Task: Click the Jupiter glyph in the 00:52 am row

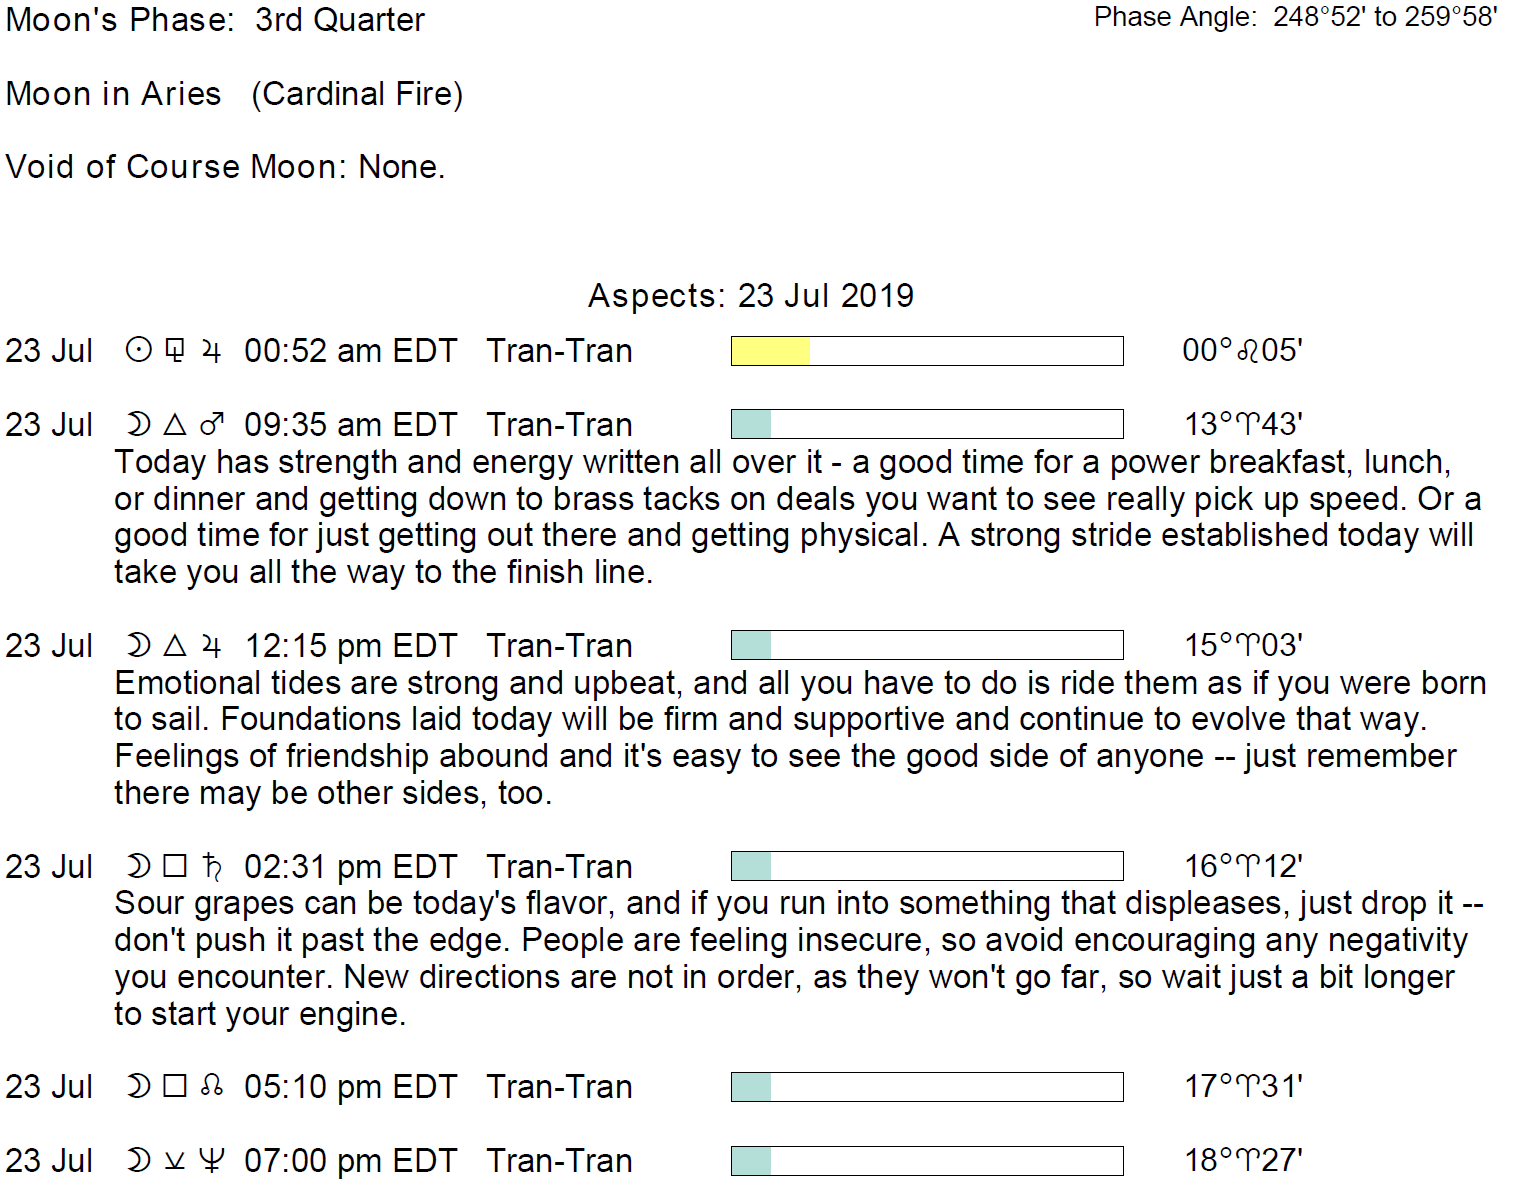Action: (211, 351)
